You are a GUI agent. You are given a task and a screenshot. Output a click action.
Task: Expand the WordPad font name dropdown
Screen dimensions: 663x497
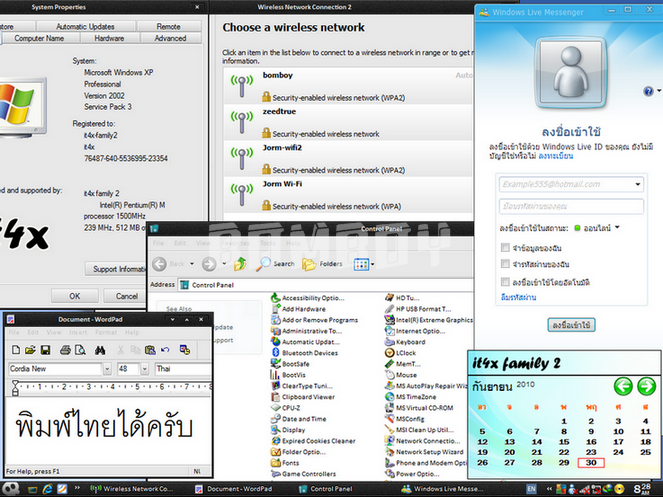(107, 369)
